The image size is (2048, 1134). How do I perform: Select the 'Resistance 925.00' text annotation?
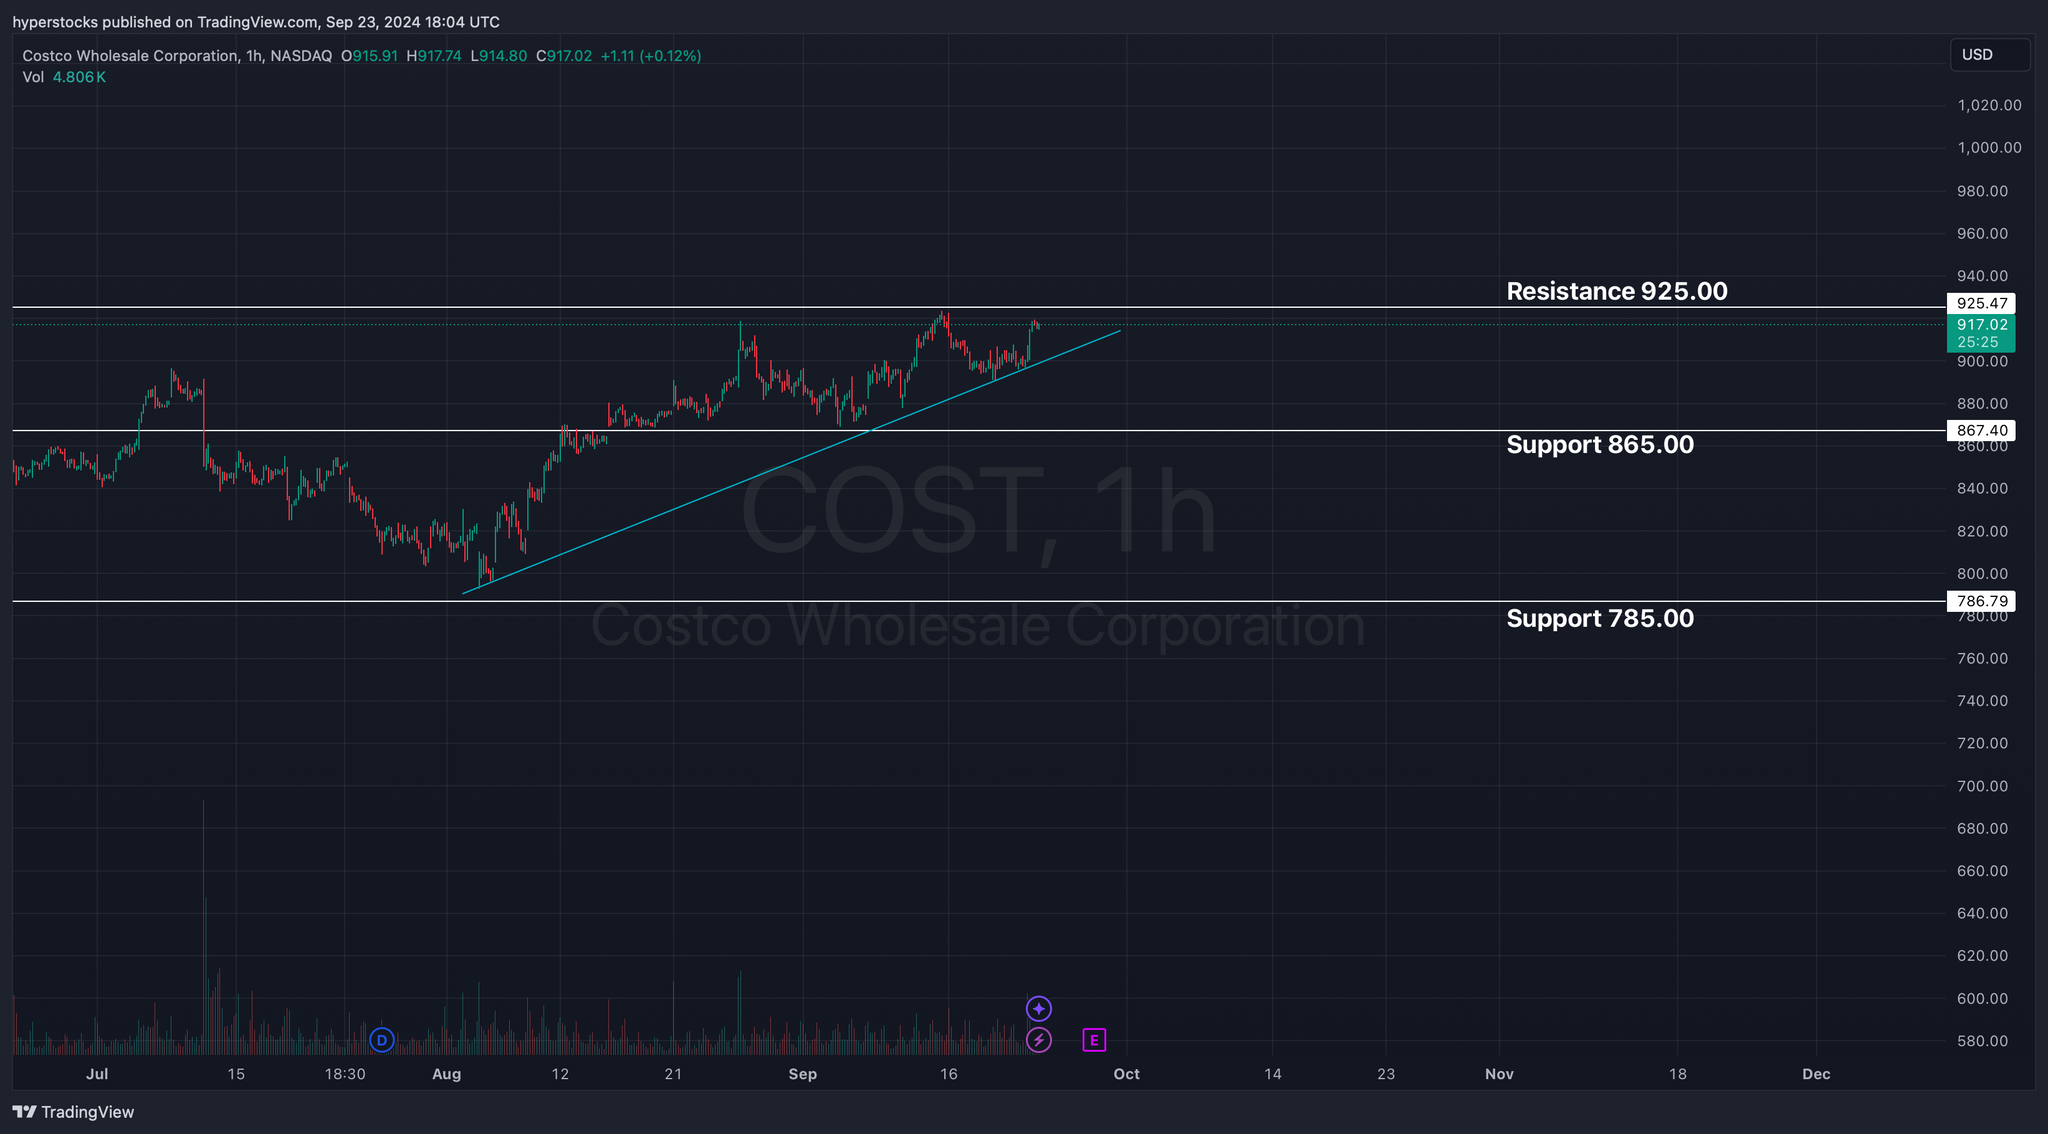[x=1616, y=291]
